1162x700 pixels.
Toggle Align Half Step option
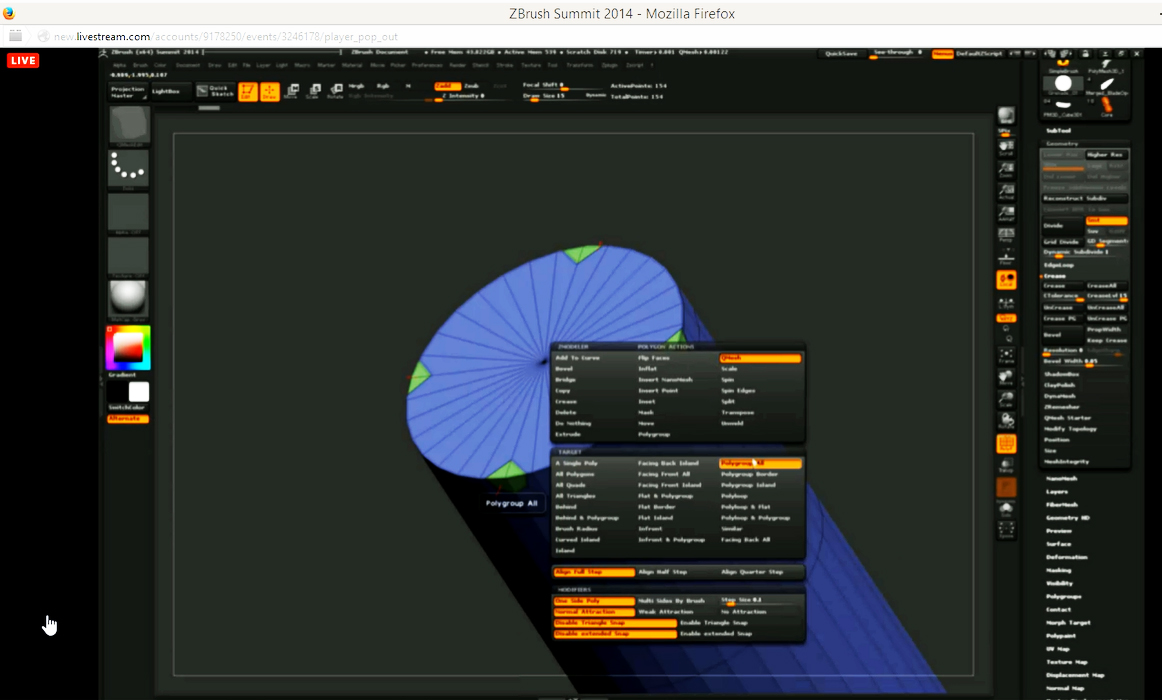click(675, 572)
